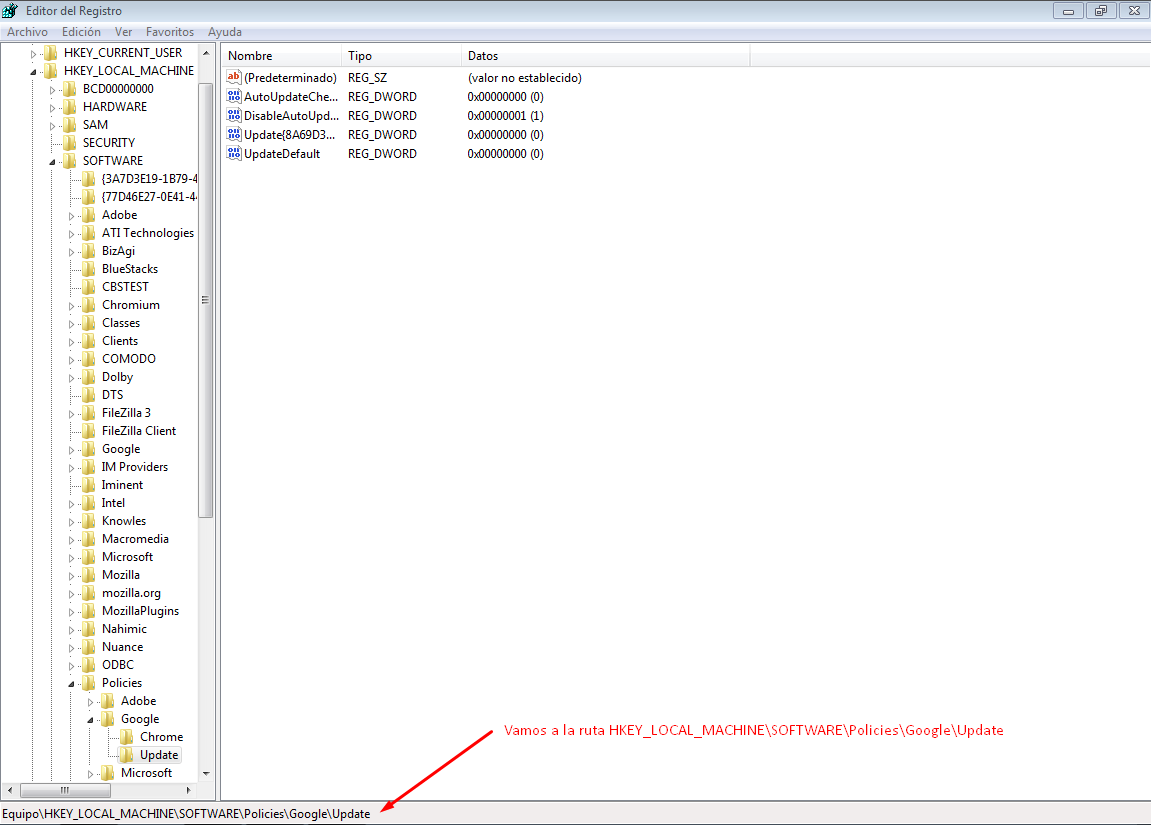Click the 0x00000001 (1) data cell
This screenshot has width=1151, height=825.
coord(505,115)
